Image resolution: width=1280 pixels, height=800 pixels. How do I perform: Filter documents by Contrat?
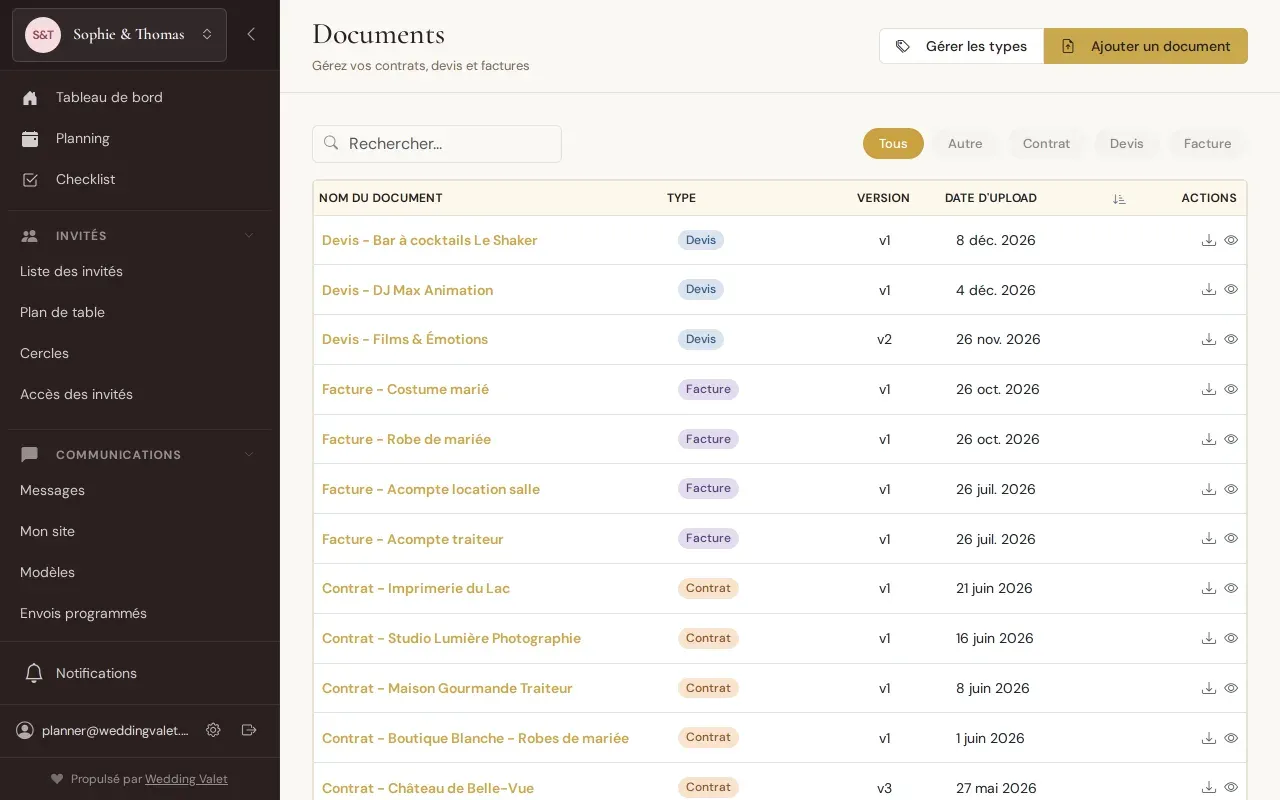point(1046,143)
